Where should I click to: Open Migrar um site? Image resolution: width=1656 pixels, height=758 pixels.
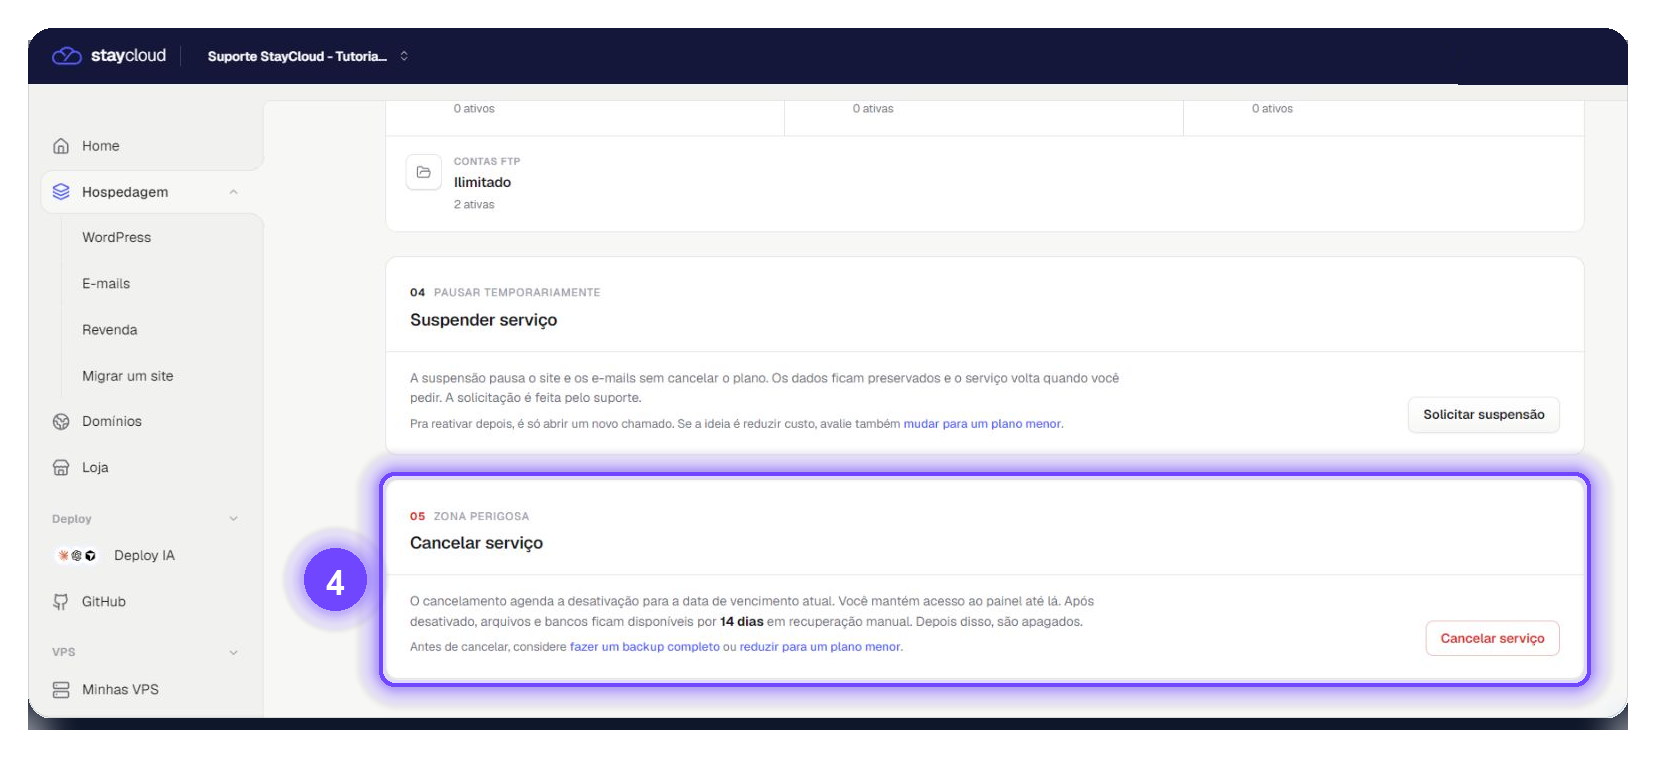click(x=128, y=376)
